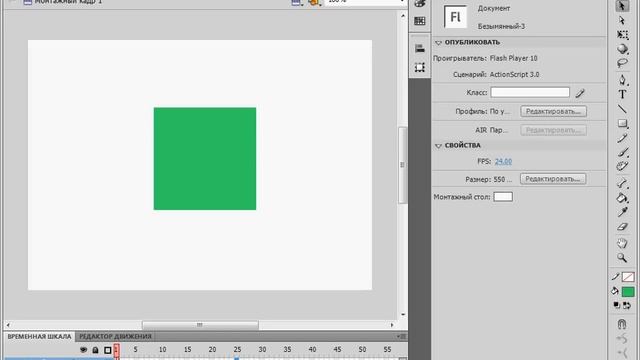This screenshot has height=360, width=640.
Task: Open the timeline panel options menu
Action: pyautogui.click(x=402, y=336)
